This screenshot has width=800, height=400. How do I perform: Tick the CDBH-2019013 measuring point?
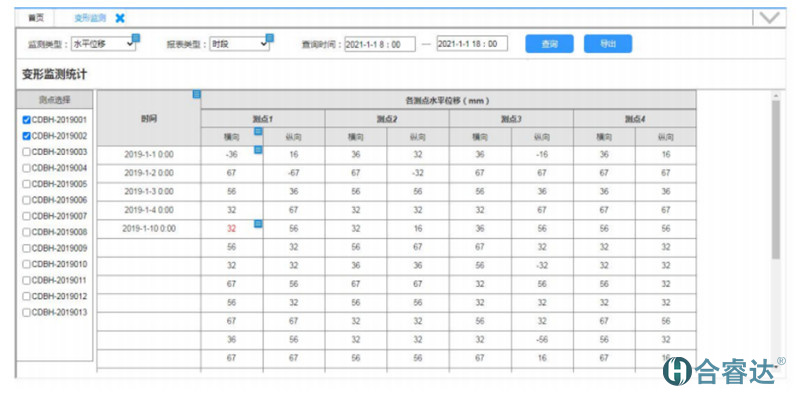point(27,312)
